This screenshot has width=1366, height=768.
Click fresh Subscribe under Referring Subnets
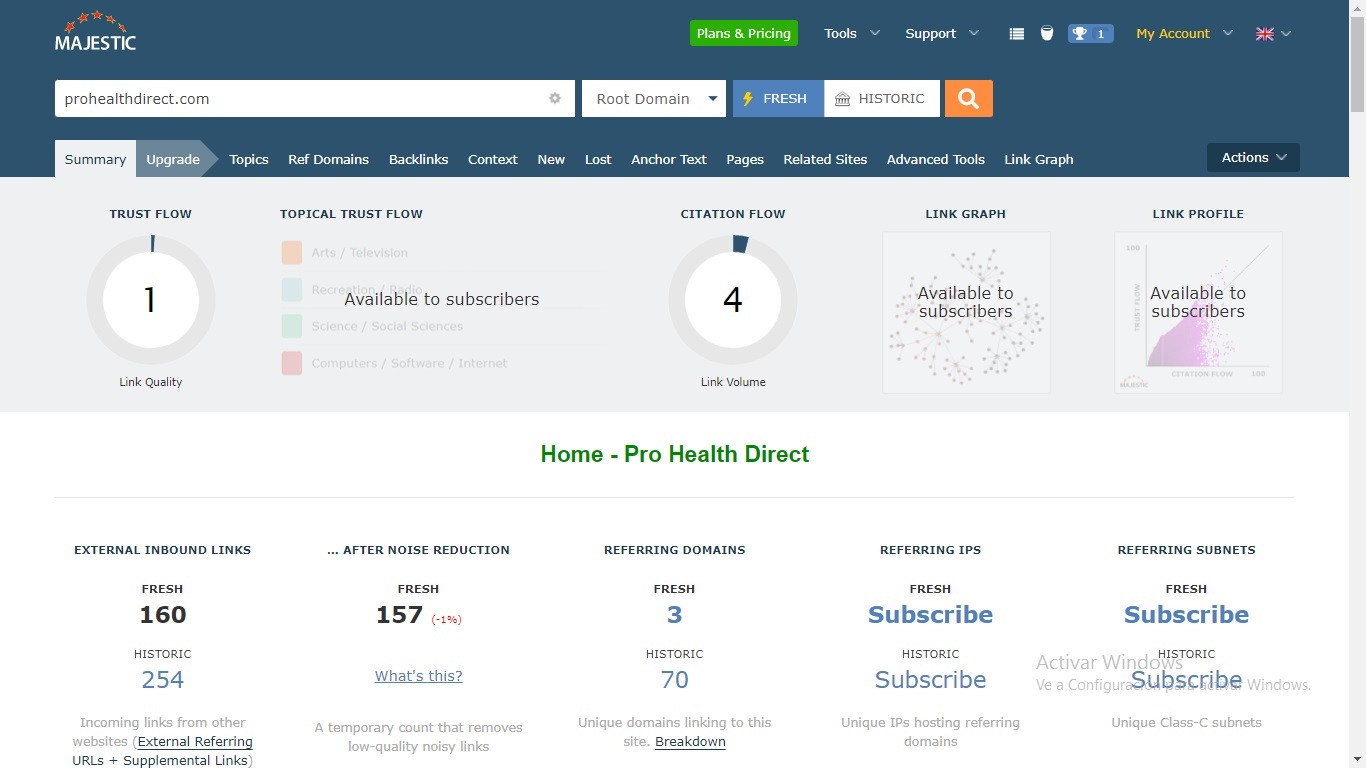1187,615
